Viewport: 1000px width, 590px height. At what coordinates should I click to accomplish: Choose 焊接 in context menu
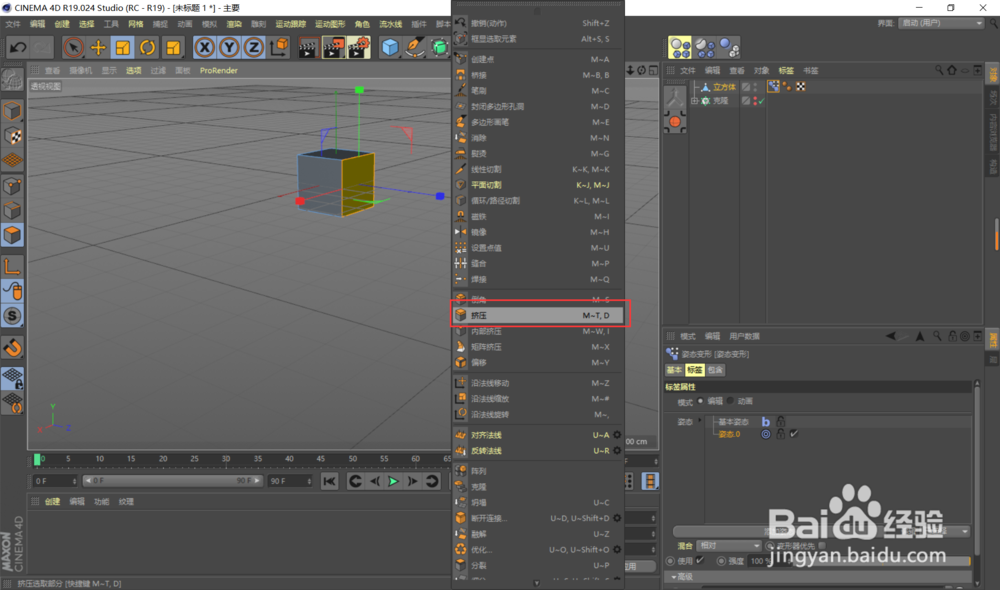538,279
